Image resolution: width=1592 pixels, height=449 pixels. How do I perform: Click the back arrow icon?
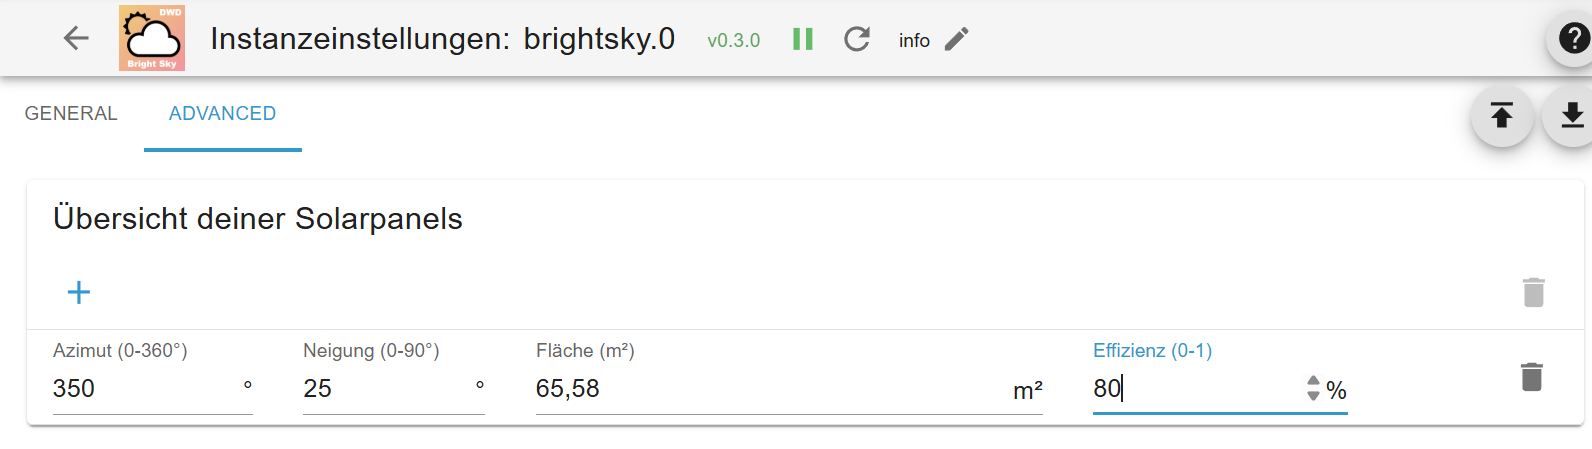point(76,39)
